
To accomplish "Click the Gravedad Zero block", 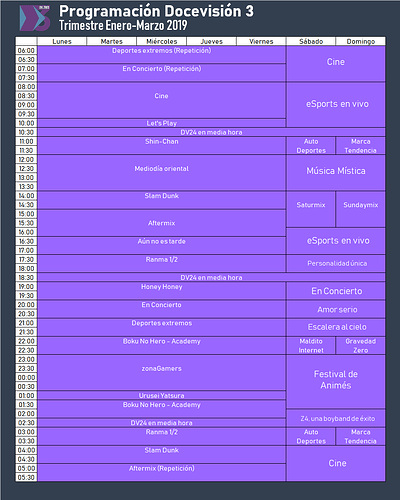I will coord(361,345).
